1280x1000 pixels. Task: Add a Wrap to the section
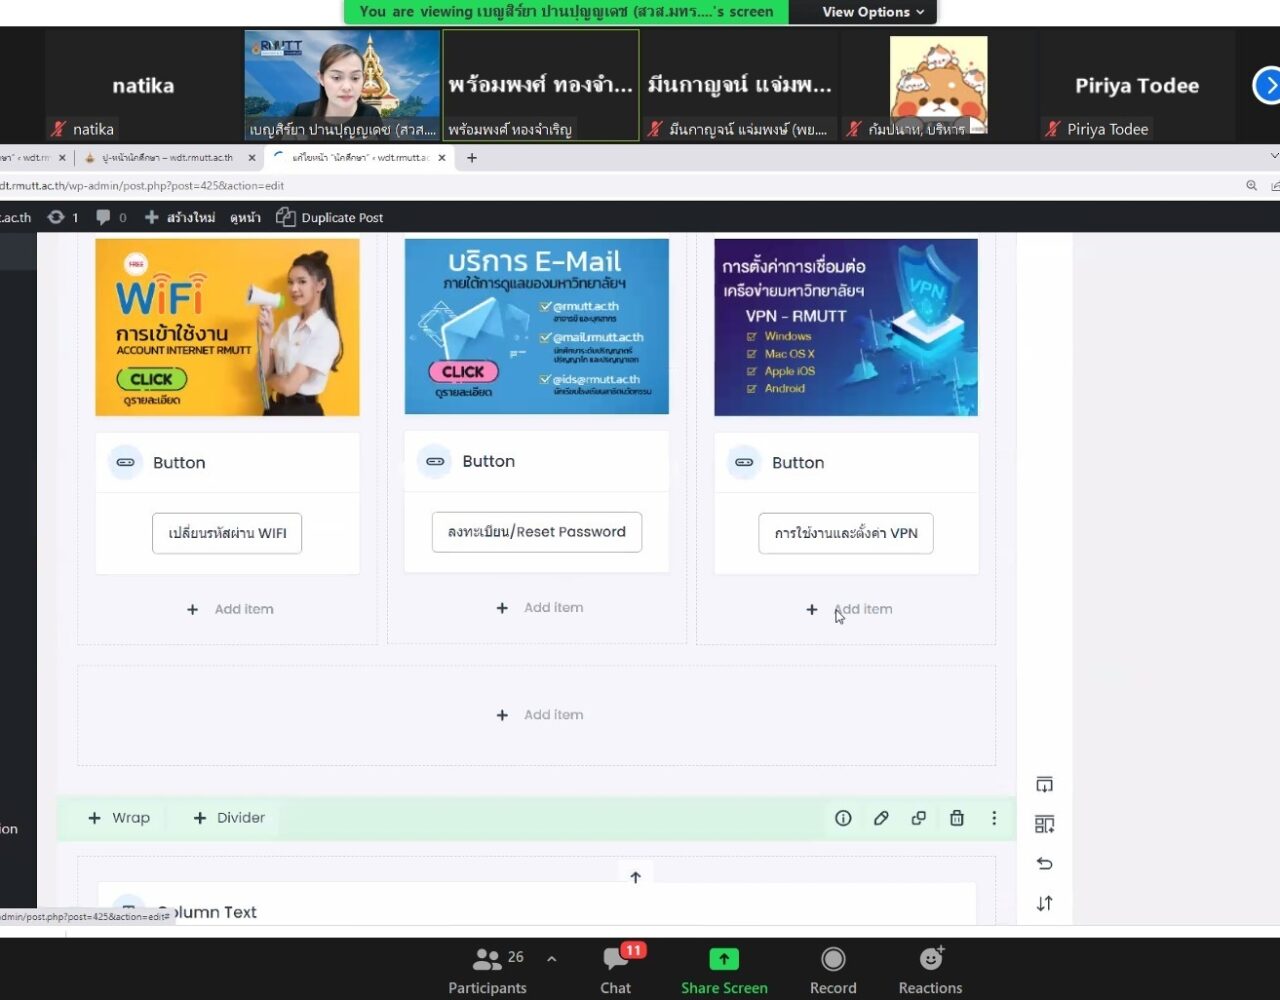(x=119, y=818)
